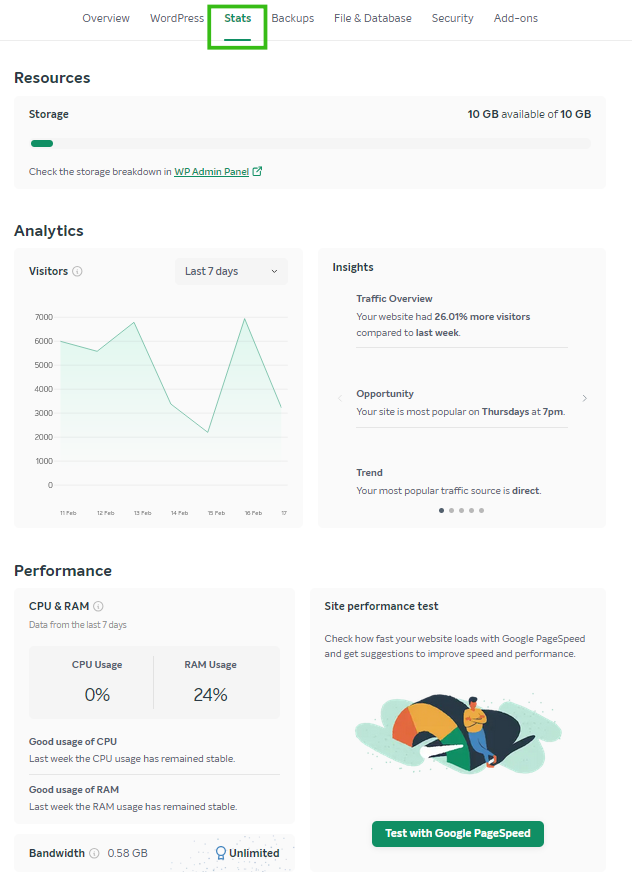This screenshot has width=632, height=891.
Task: Select the third insights carousel dot
Action: click(461, 510)
